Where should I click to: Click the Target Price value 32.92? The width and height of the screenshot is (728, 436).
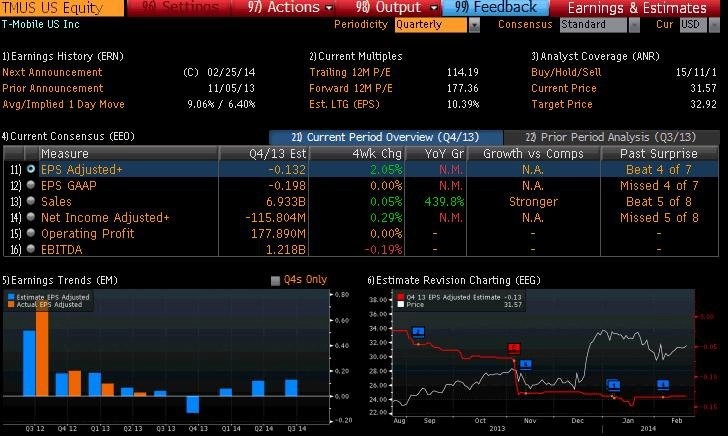point(703,104)
